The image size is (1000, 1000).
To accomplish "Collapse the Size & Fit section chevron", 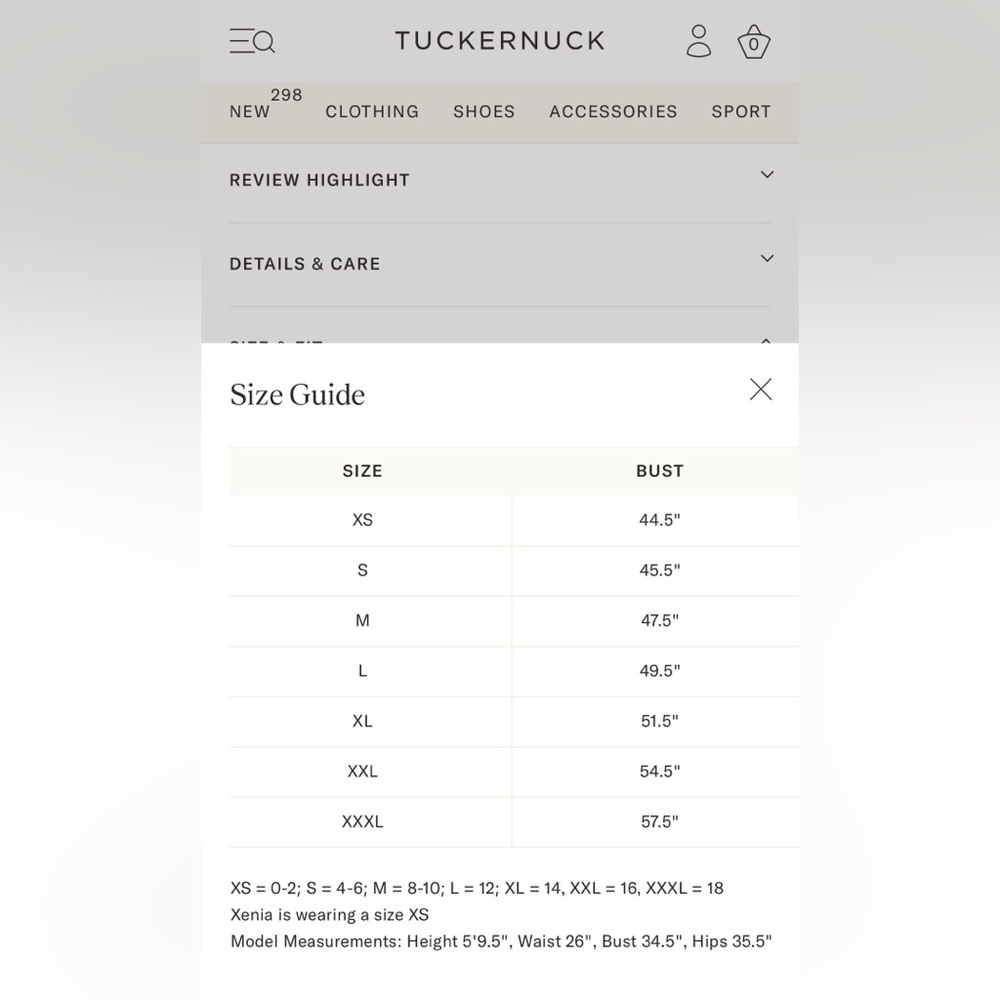I will point(767,341).
